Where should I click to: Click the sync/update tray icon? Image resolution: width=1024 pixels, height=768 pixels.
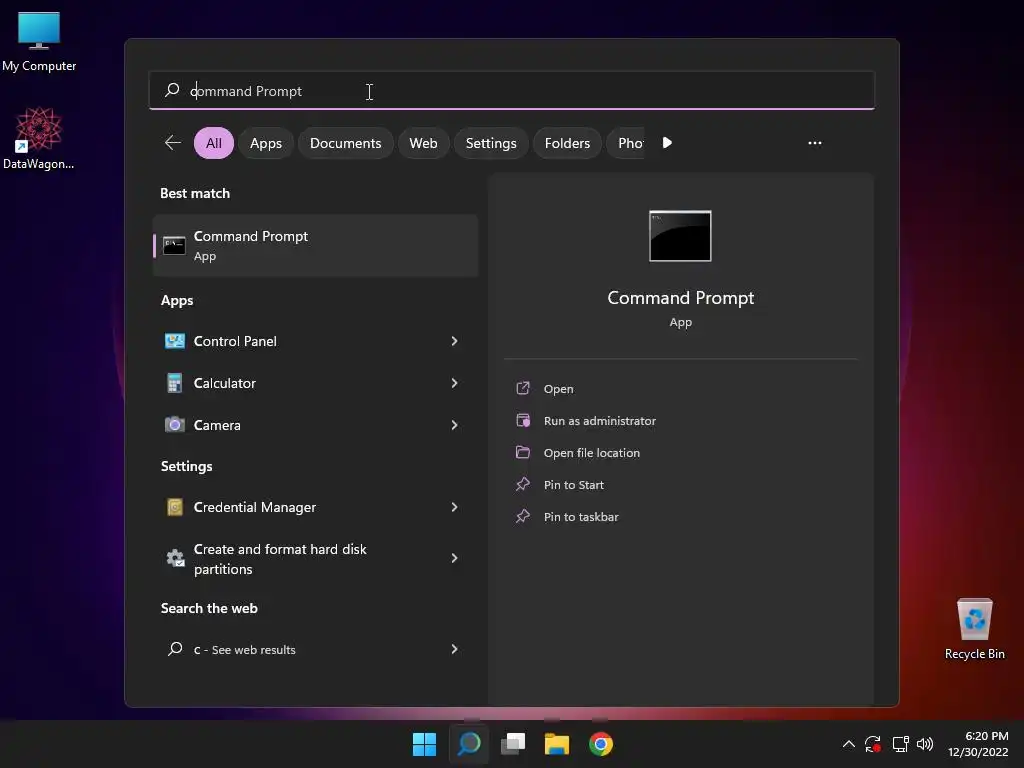[873, 744]
